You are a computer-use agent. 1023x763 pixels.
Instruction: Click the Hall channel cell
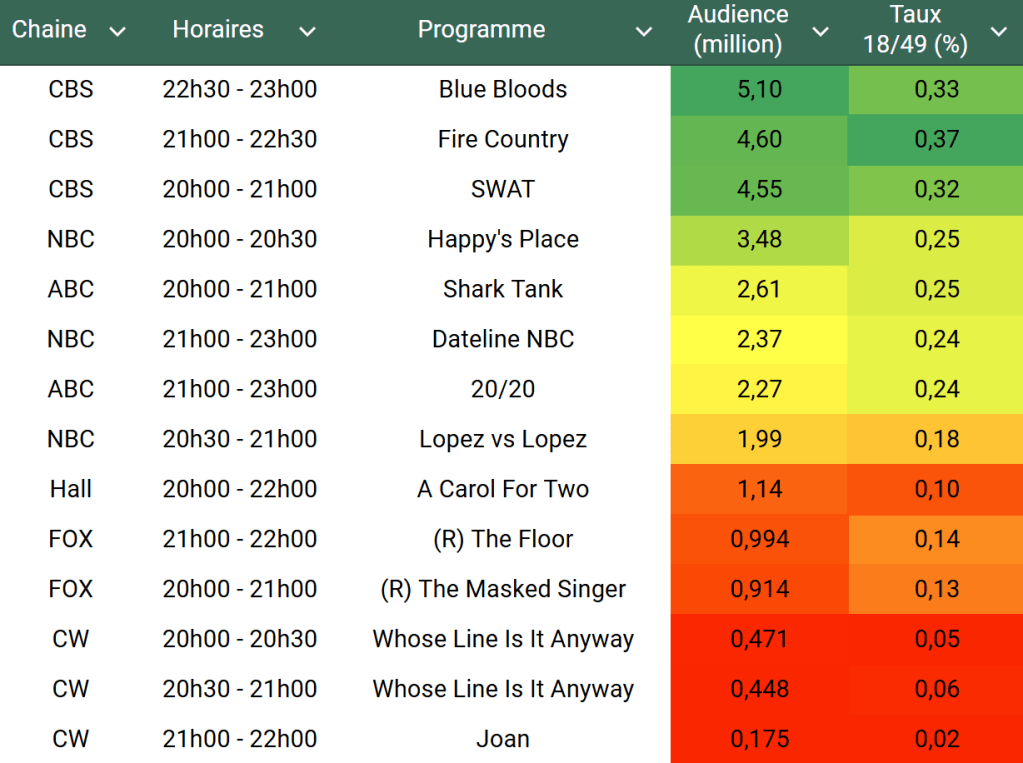(x=71, y=489)
